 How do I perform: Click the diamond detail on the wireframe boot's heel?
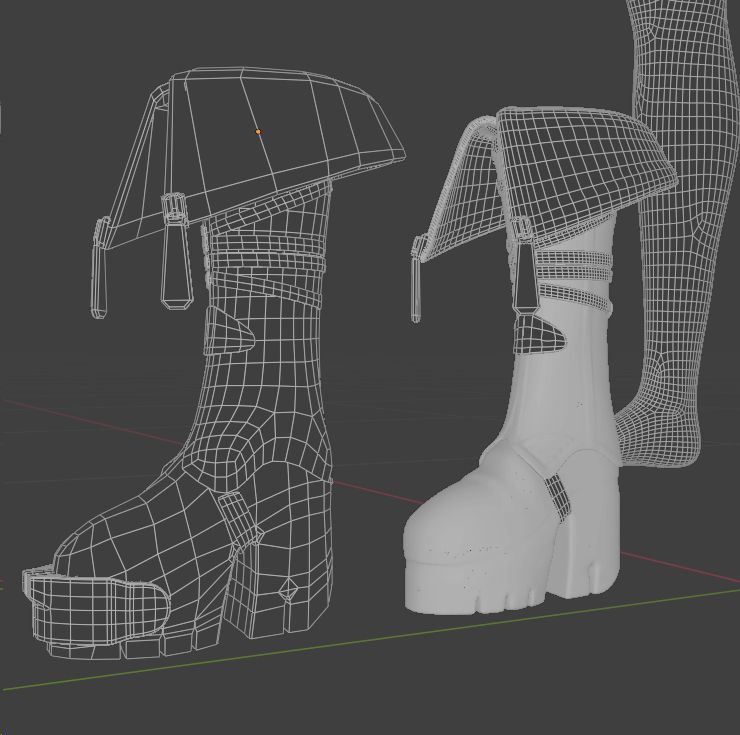[x=288, y=590]
